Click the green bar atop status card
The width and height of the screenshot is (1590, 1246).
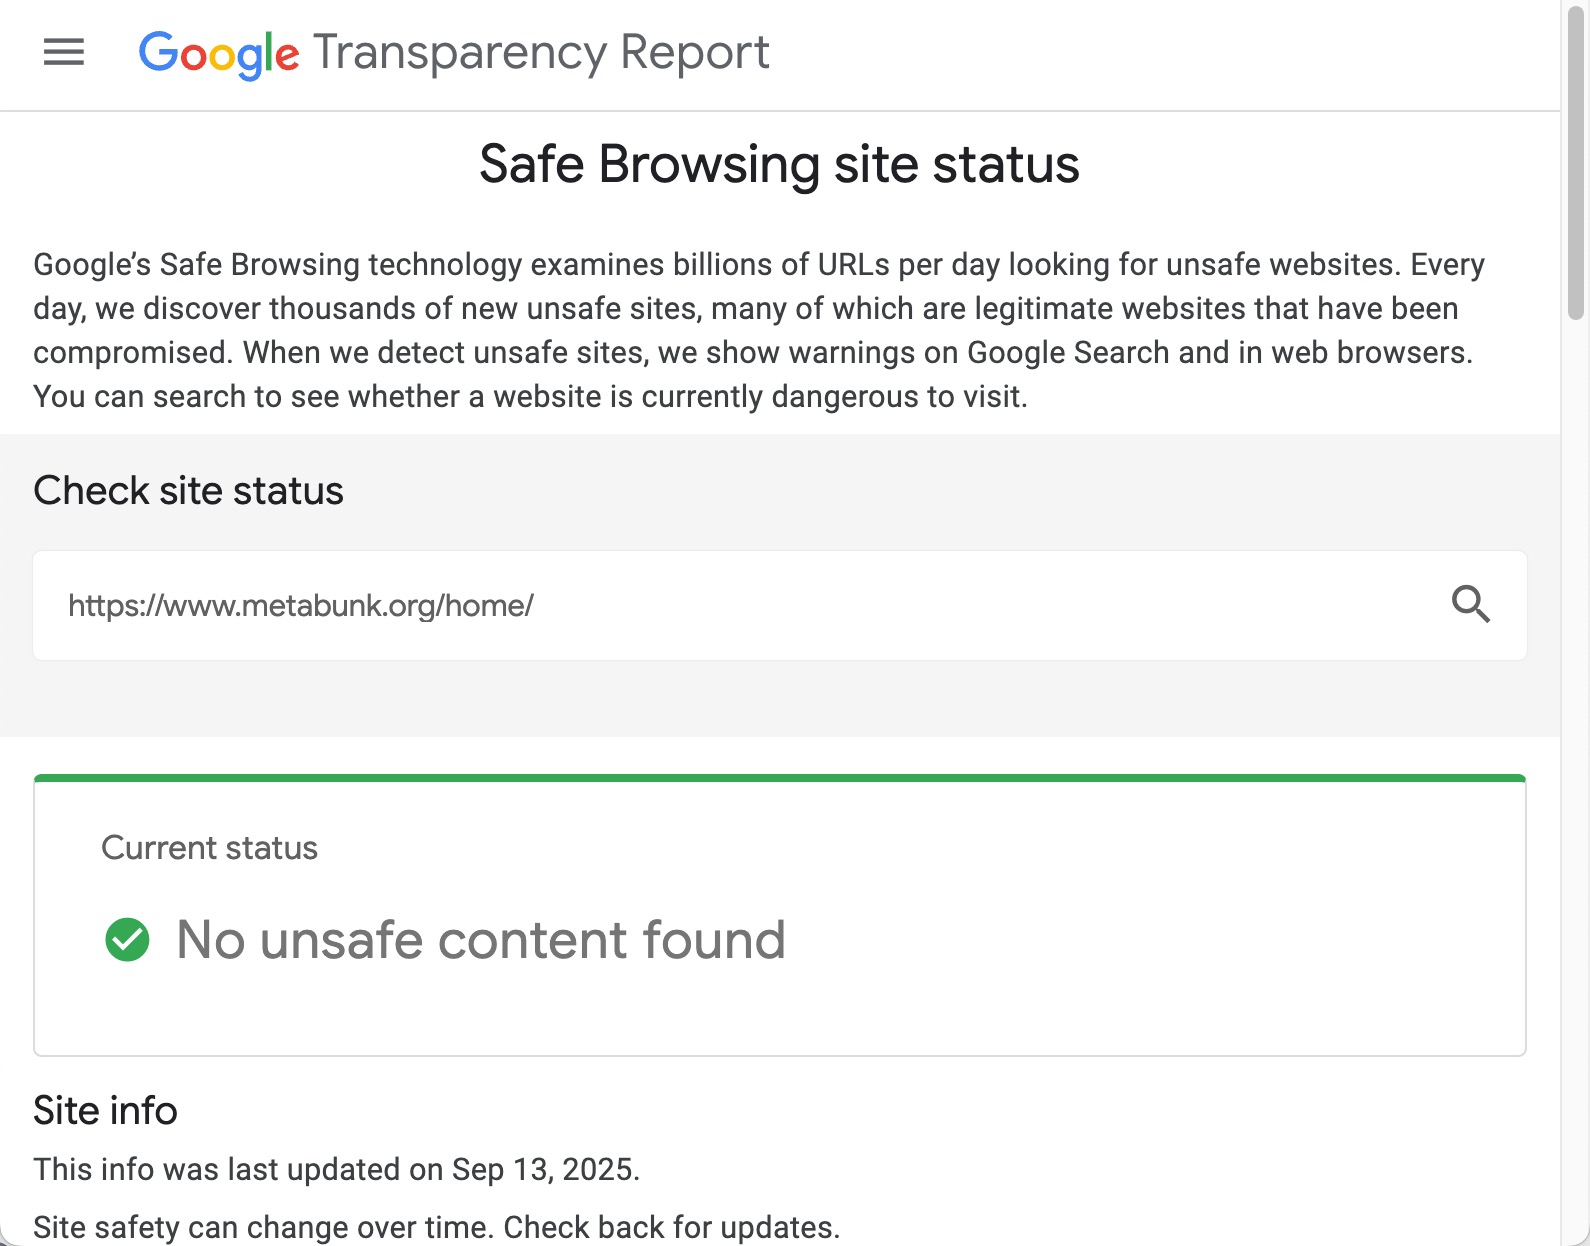point(779,778)
